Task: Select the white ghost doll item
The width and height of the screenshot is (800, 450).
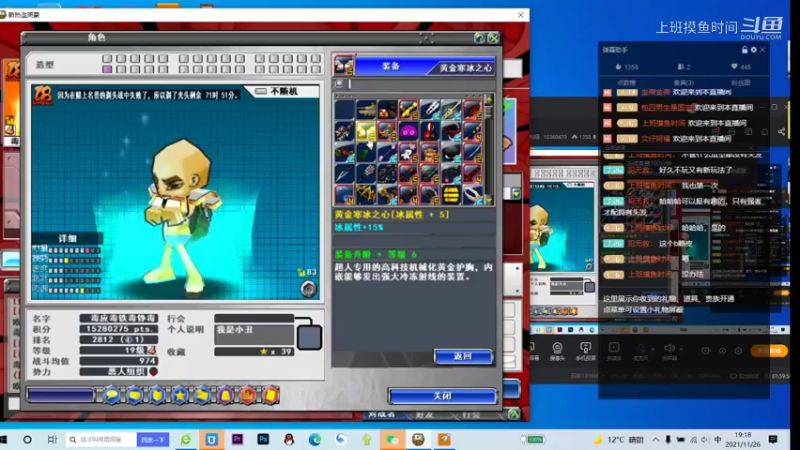Action: coord(408,152)
